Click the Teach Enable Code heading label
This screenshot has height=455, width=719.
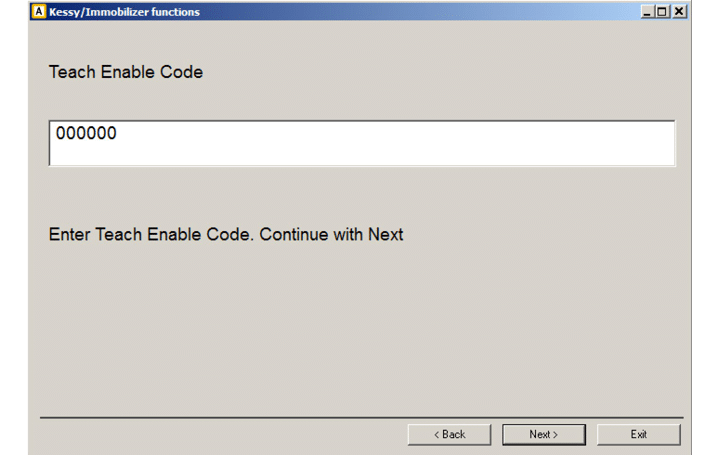coord(126,72)
